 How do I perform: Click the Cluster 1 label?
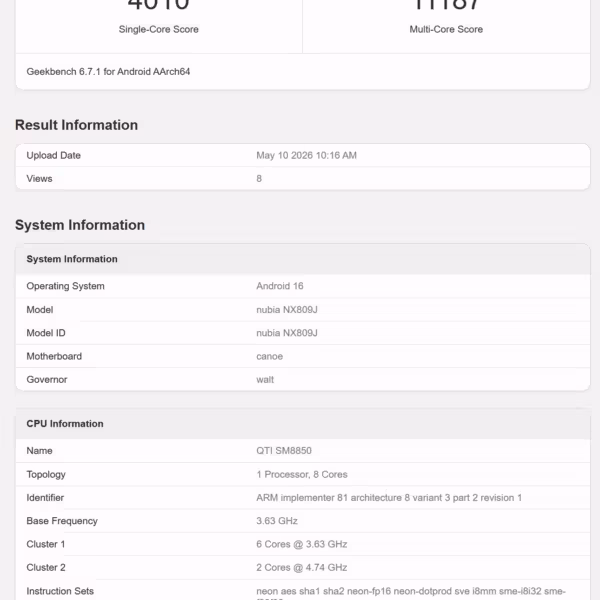[46, 544]
